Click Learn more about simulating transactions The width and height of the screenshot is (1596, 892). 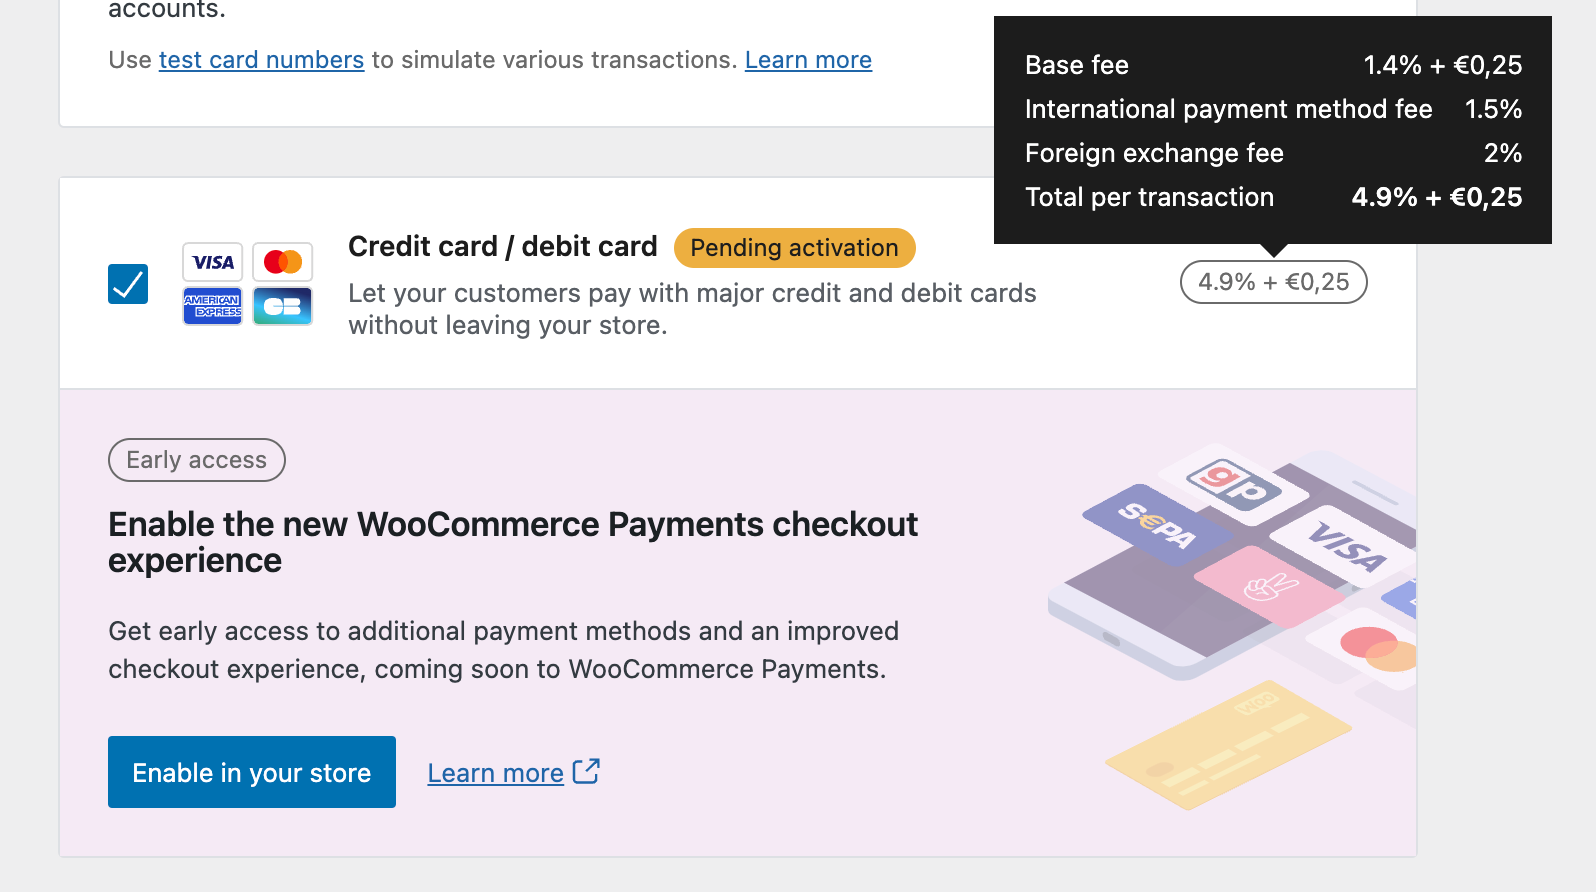pyautogui.click(x=808, y=60)
